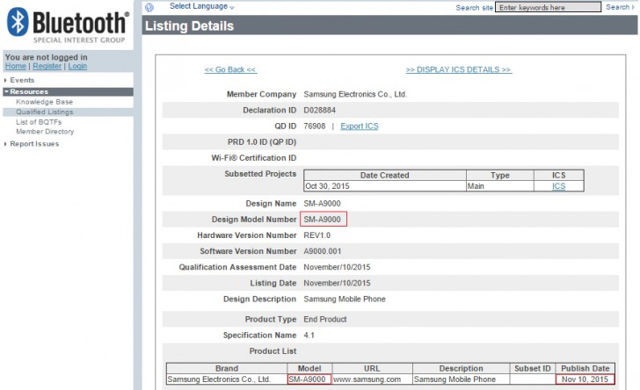
Task: Expand the Report Issues section
Action: point(34,144)
